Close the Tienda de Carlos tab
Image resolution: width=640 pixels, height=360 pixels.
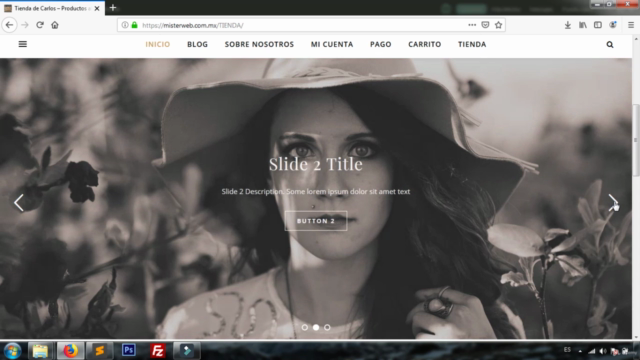click(97, 8)
